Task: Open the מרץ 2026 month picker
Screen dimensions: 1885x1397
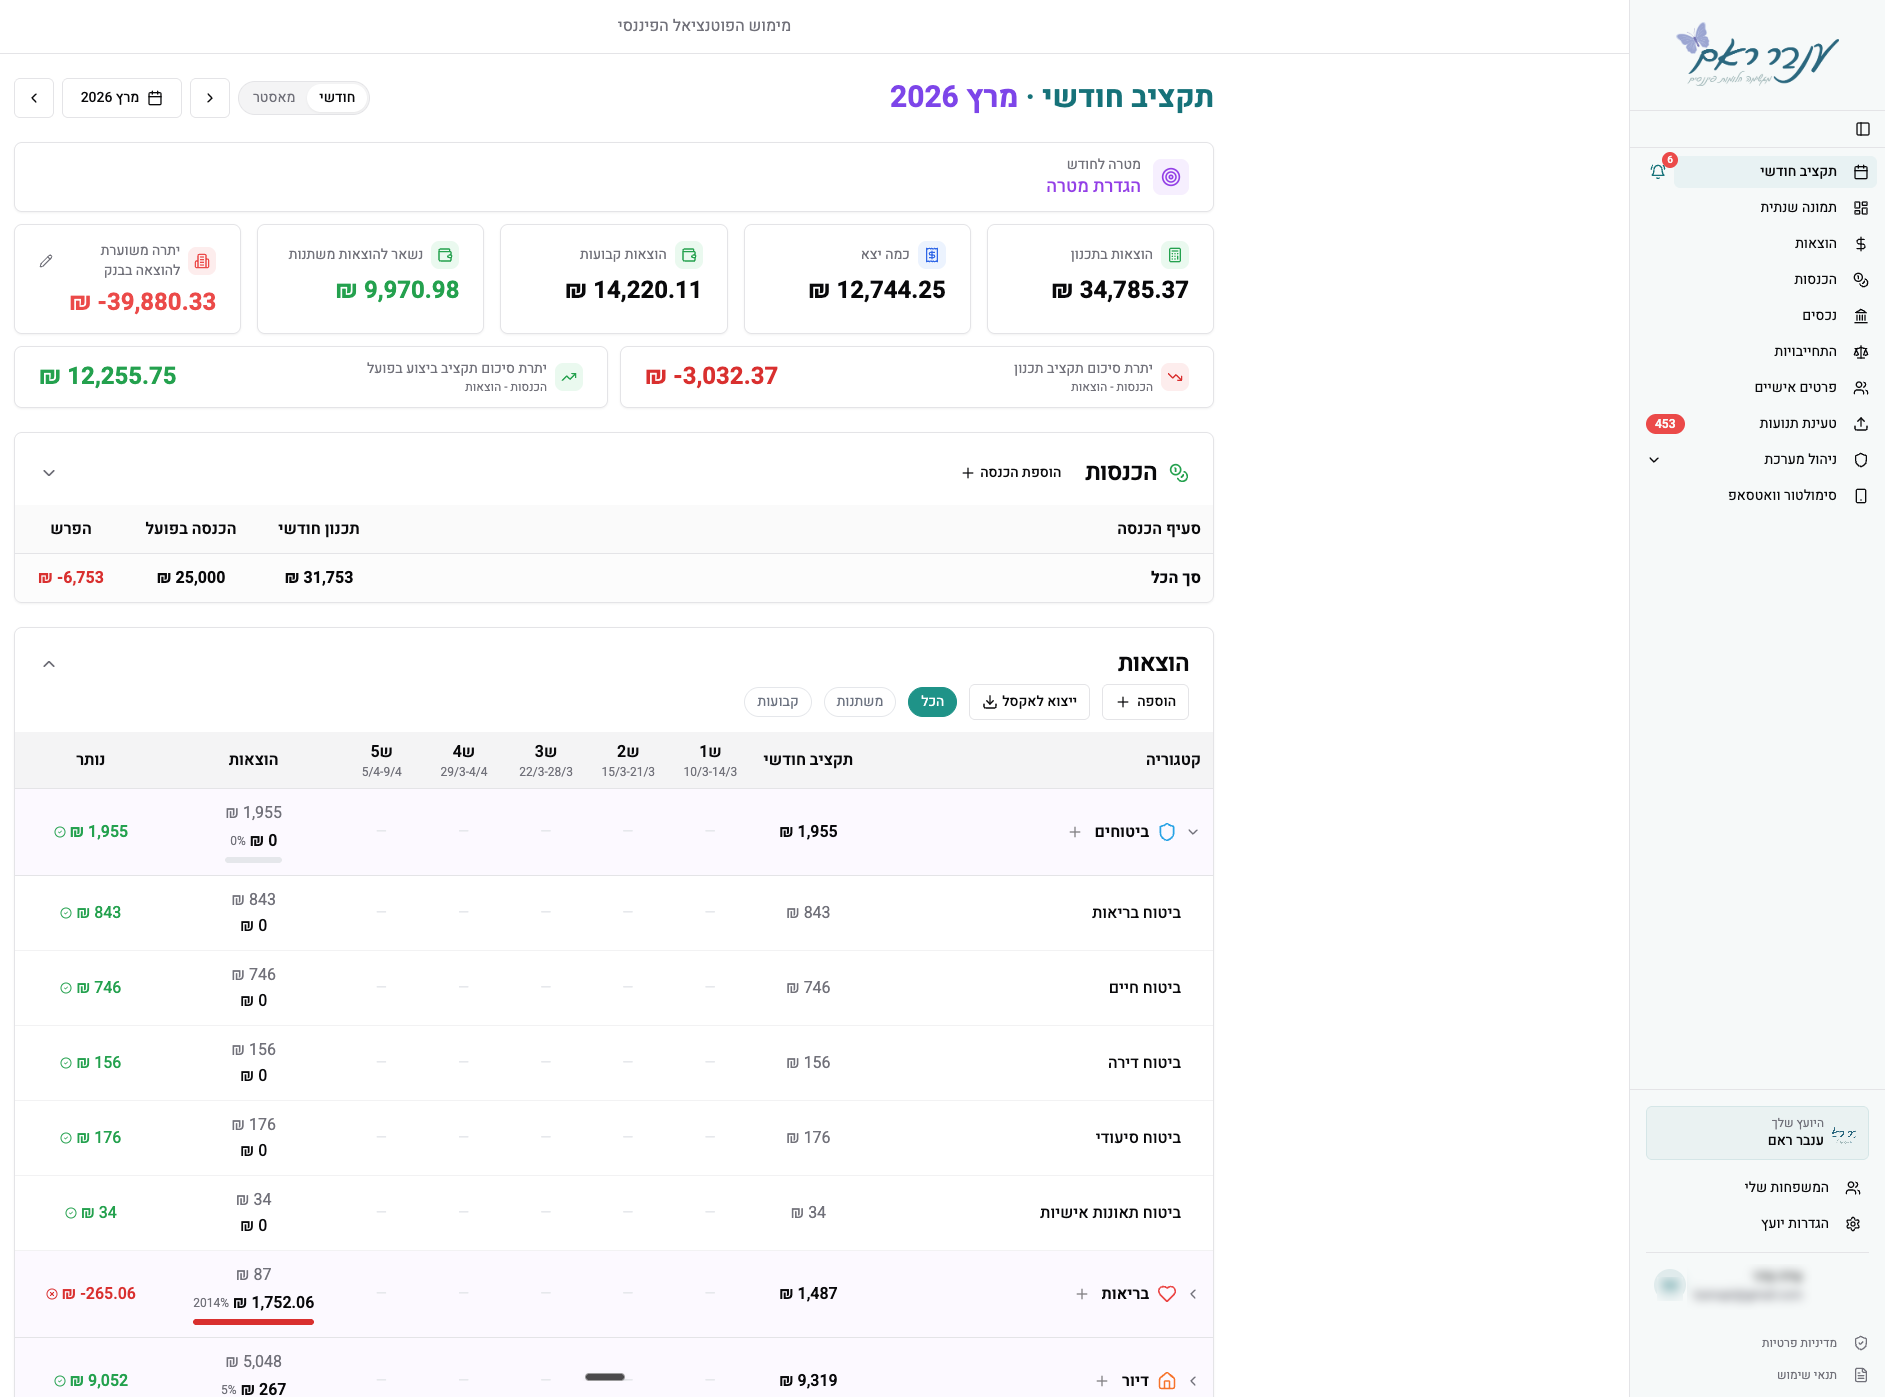Action: click(122, 98)
